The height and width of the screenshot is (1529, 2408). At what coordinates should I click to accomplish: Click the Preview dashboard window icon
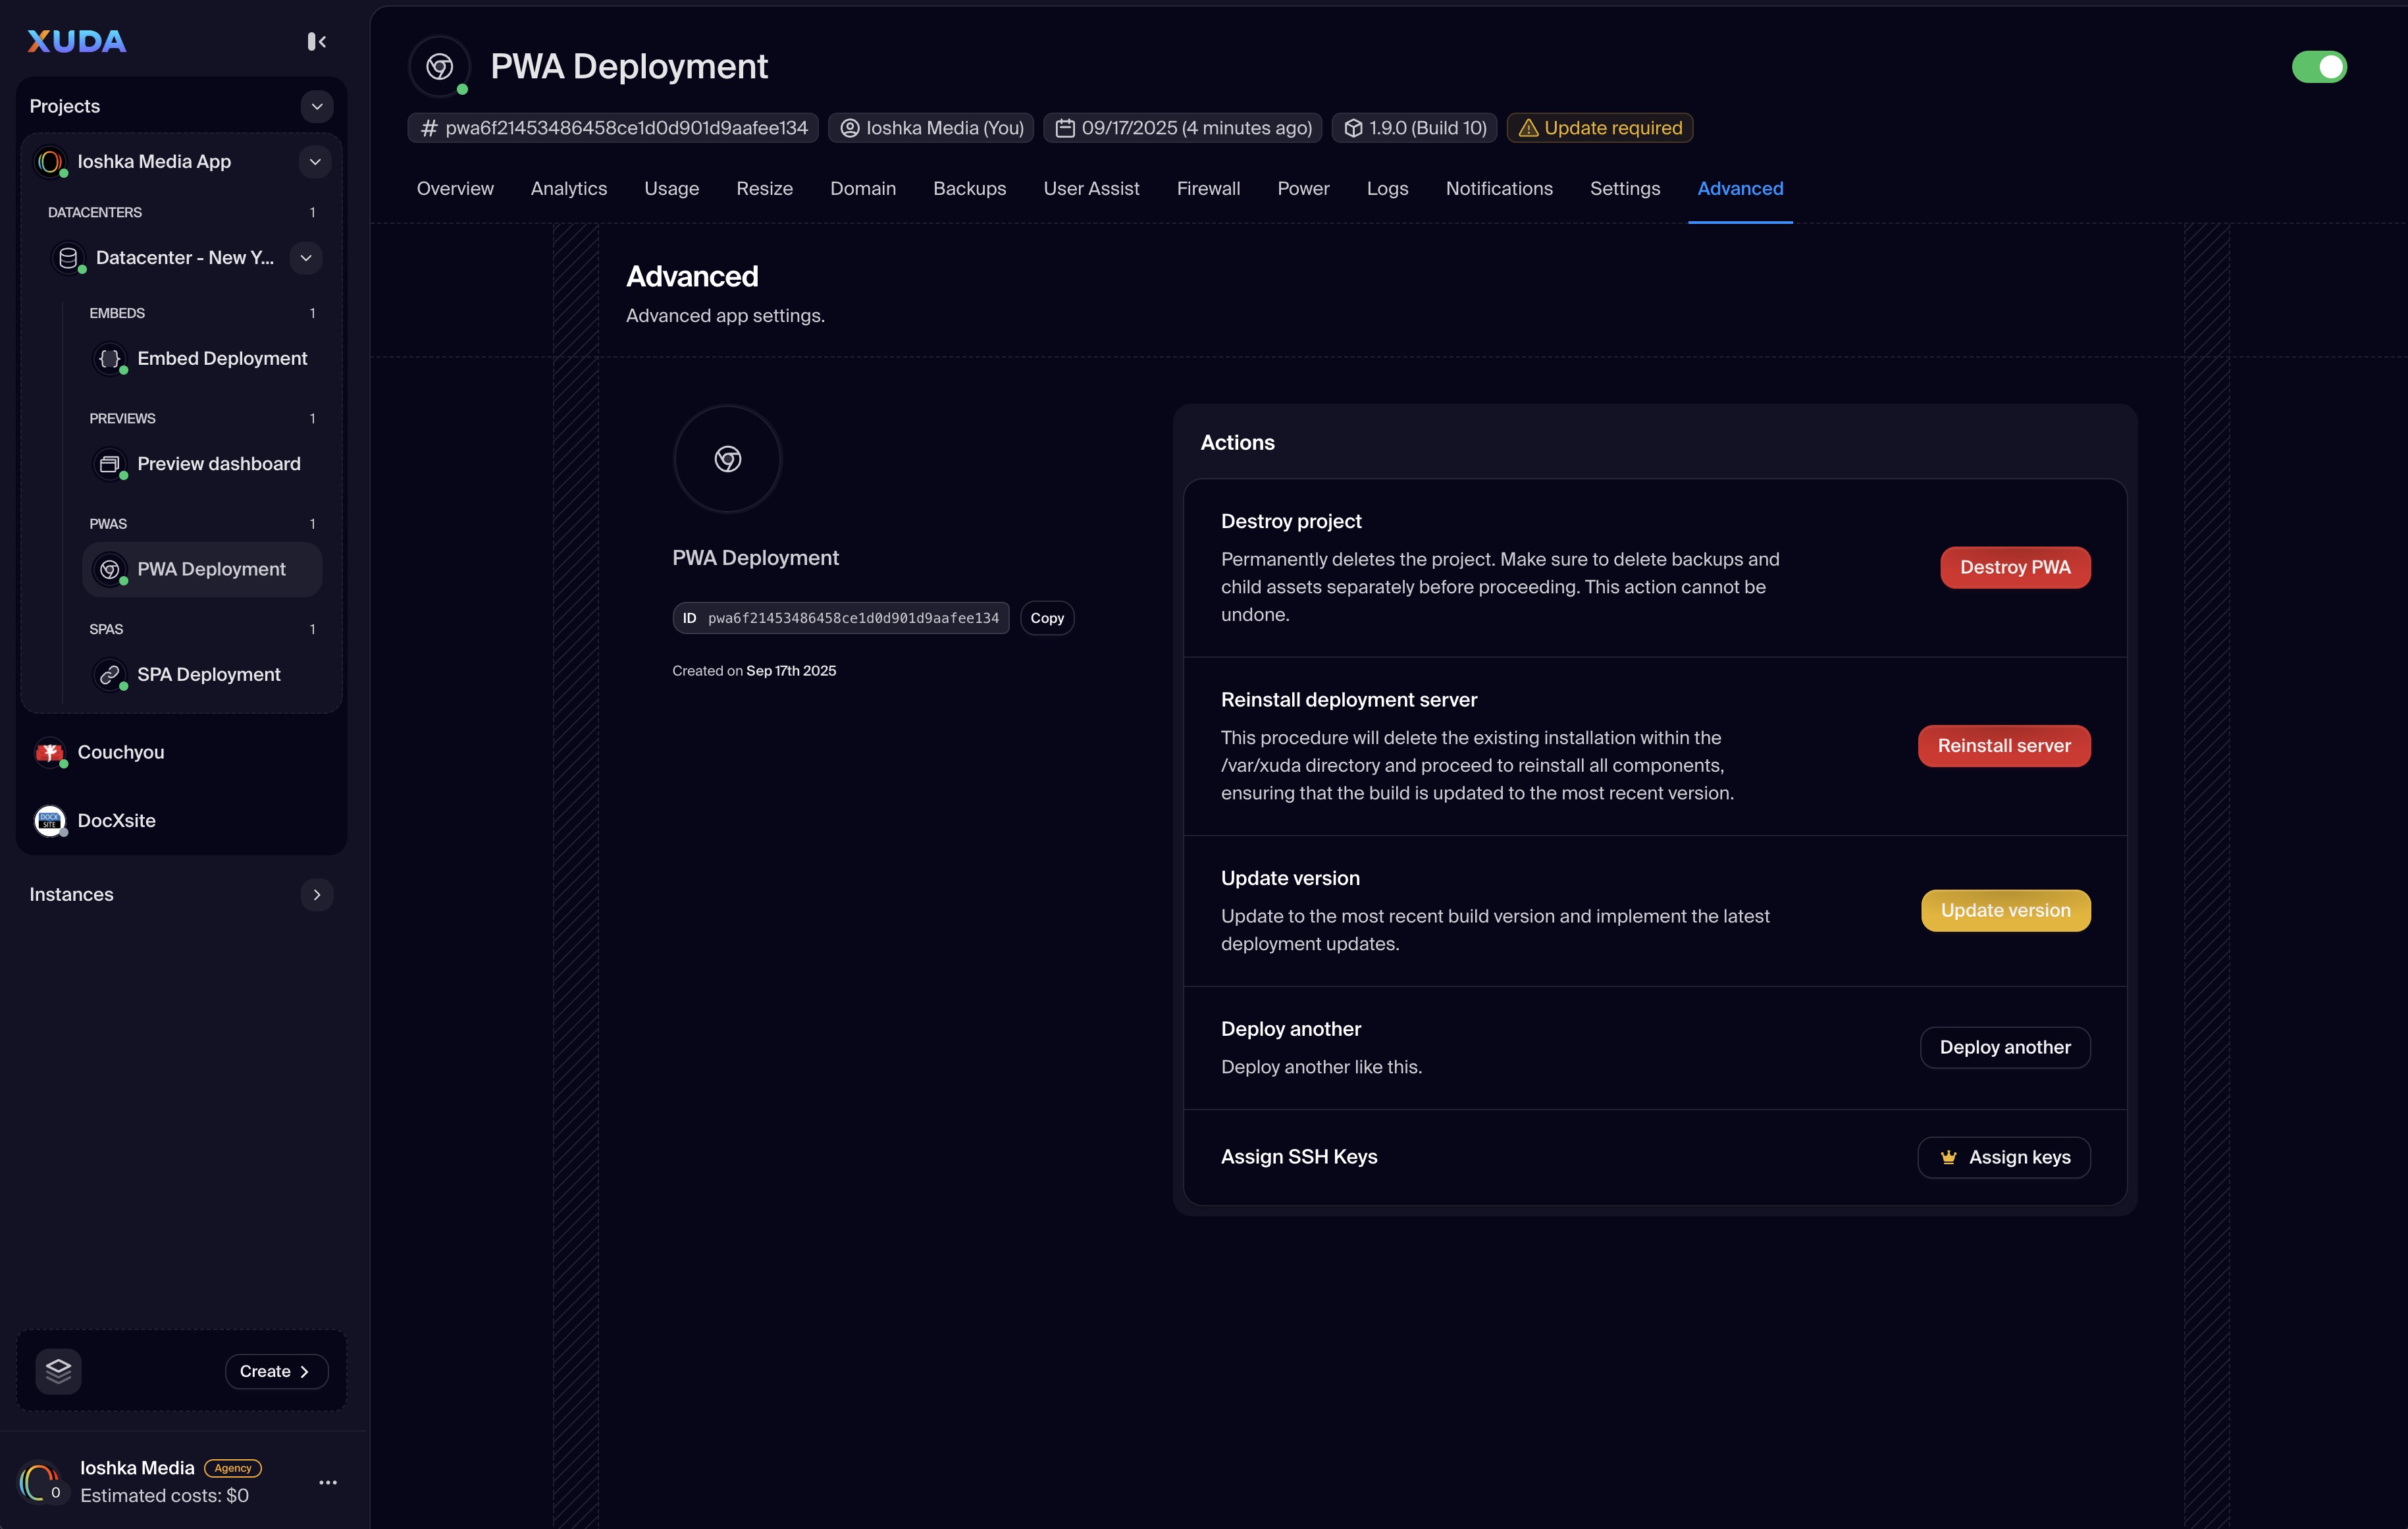(x=110, y=464)
